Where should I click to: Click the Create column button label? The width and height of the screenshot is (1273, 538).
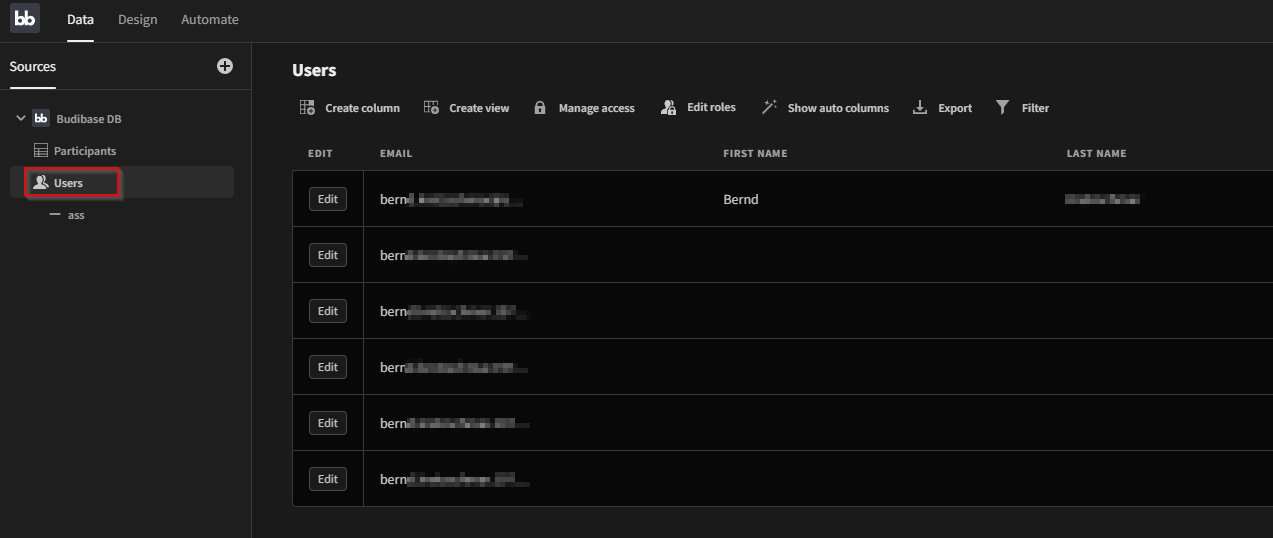(362, 108)
